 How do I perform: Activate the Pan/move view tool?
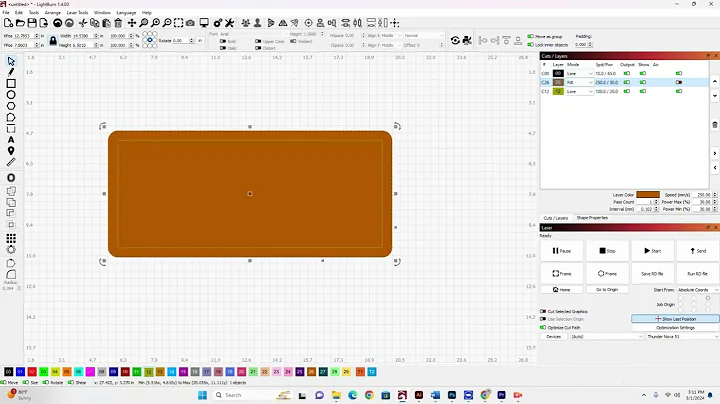click(x=132, y=23)
